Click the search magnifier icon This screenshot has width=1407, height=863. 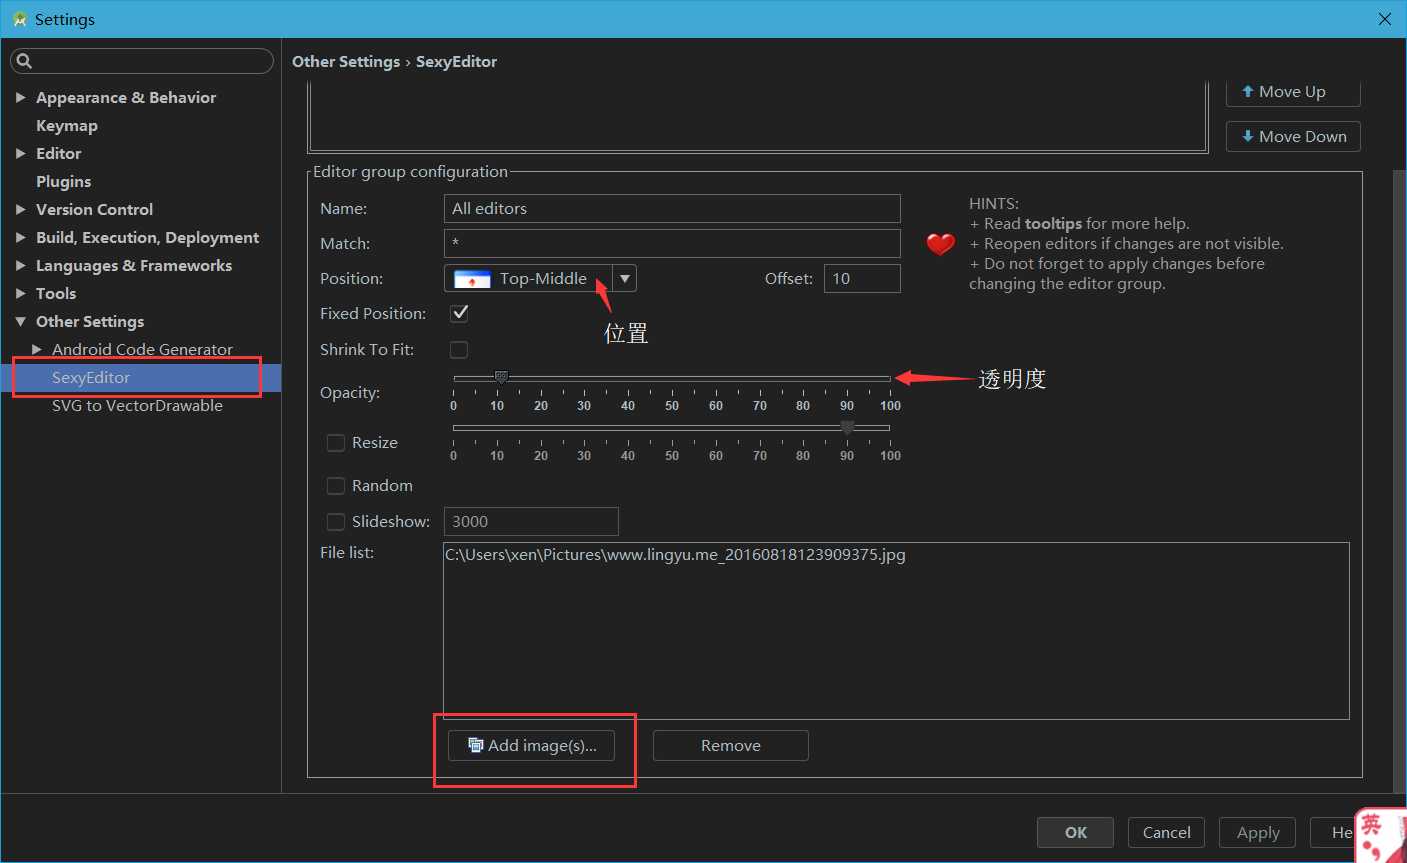click(25, 61)
